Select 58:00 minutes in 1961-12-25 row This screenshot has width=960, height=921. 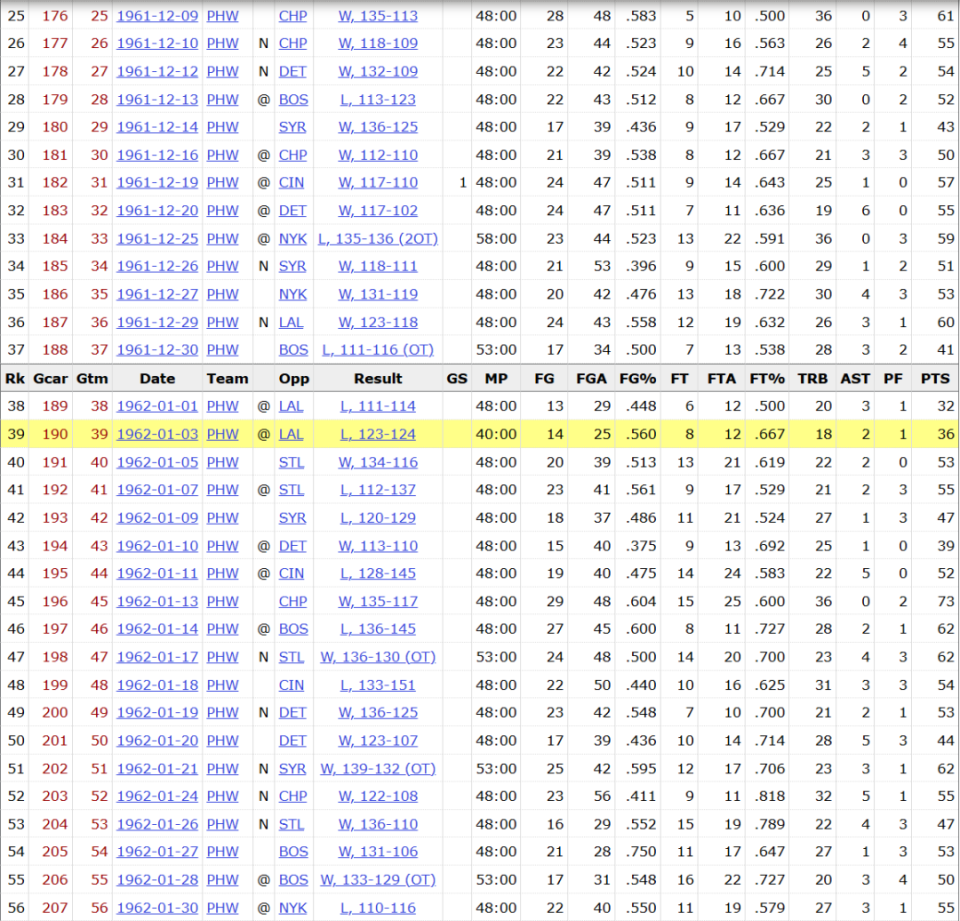[496, 239]
